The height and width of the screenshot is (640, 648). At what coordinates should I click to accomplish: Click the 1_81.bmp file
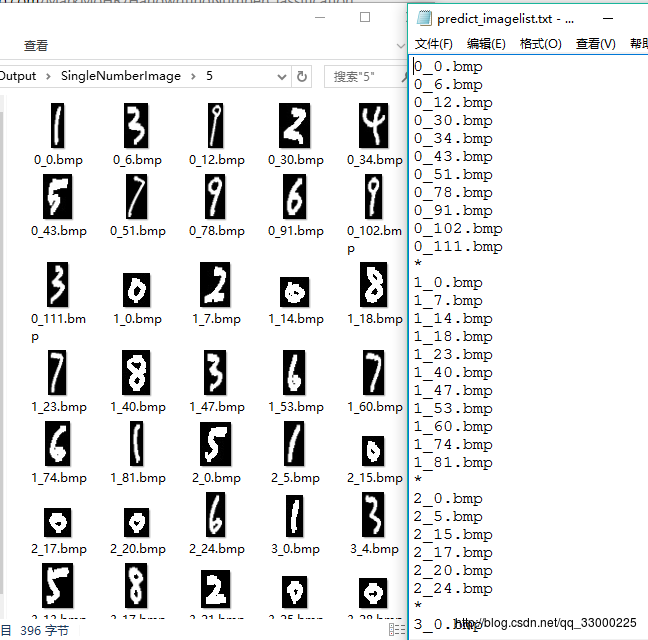coord(136,444)
